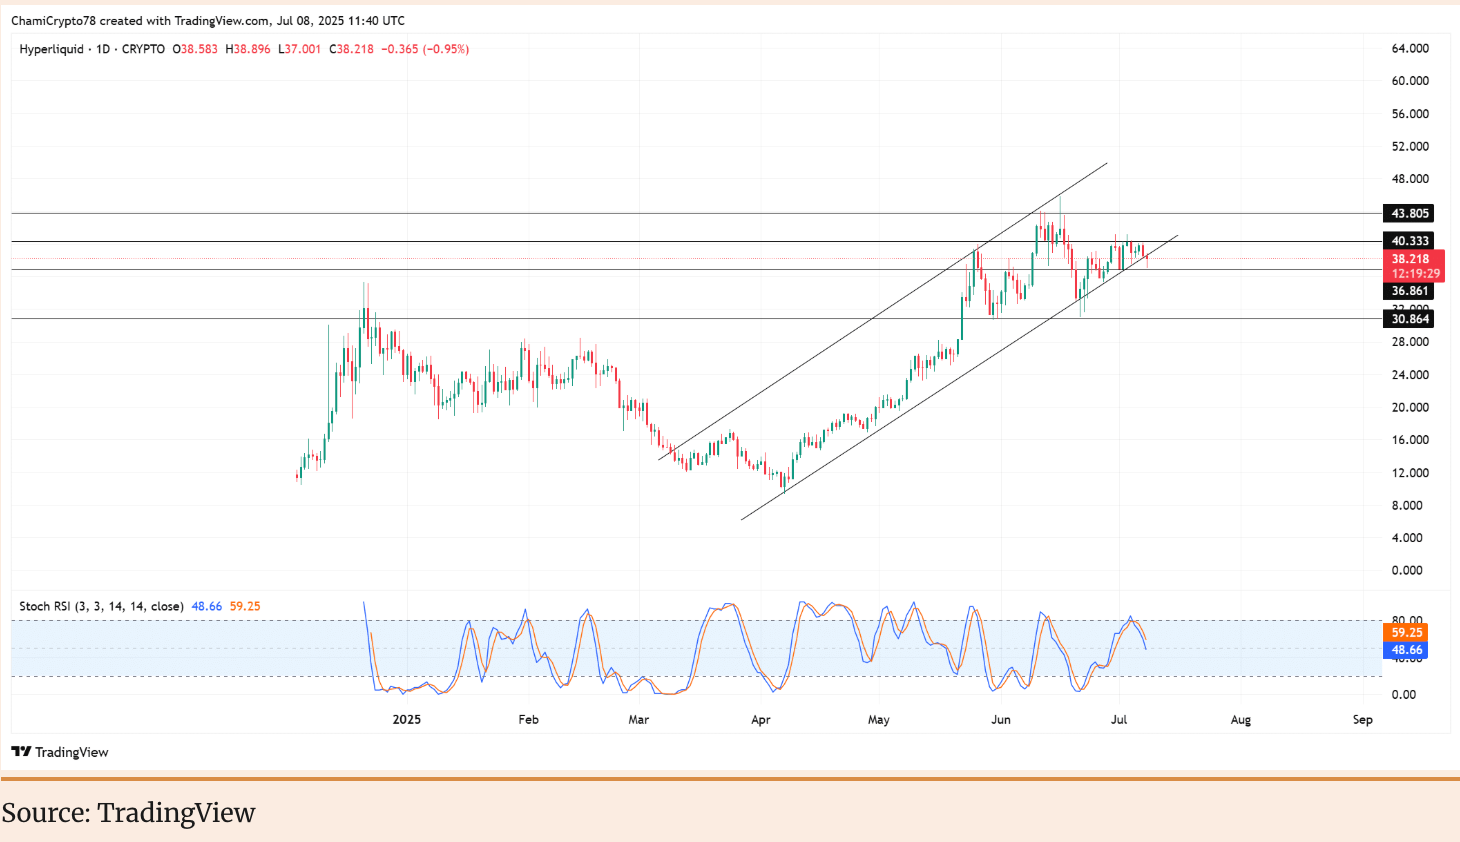Click the blue 48.66 Stoch RSI tag
Viewport: 1460px width, 842px height.
tap(1406, 650)
